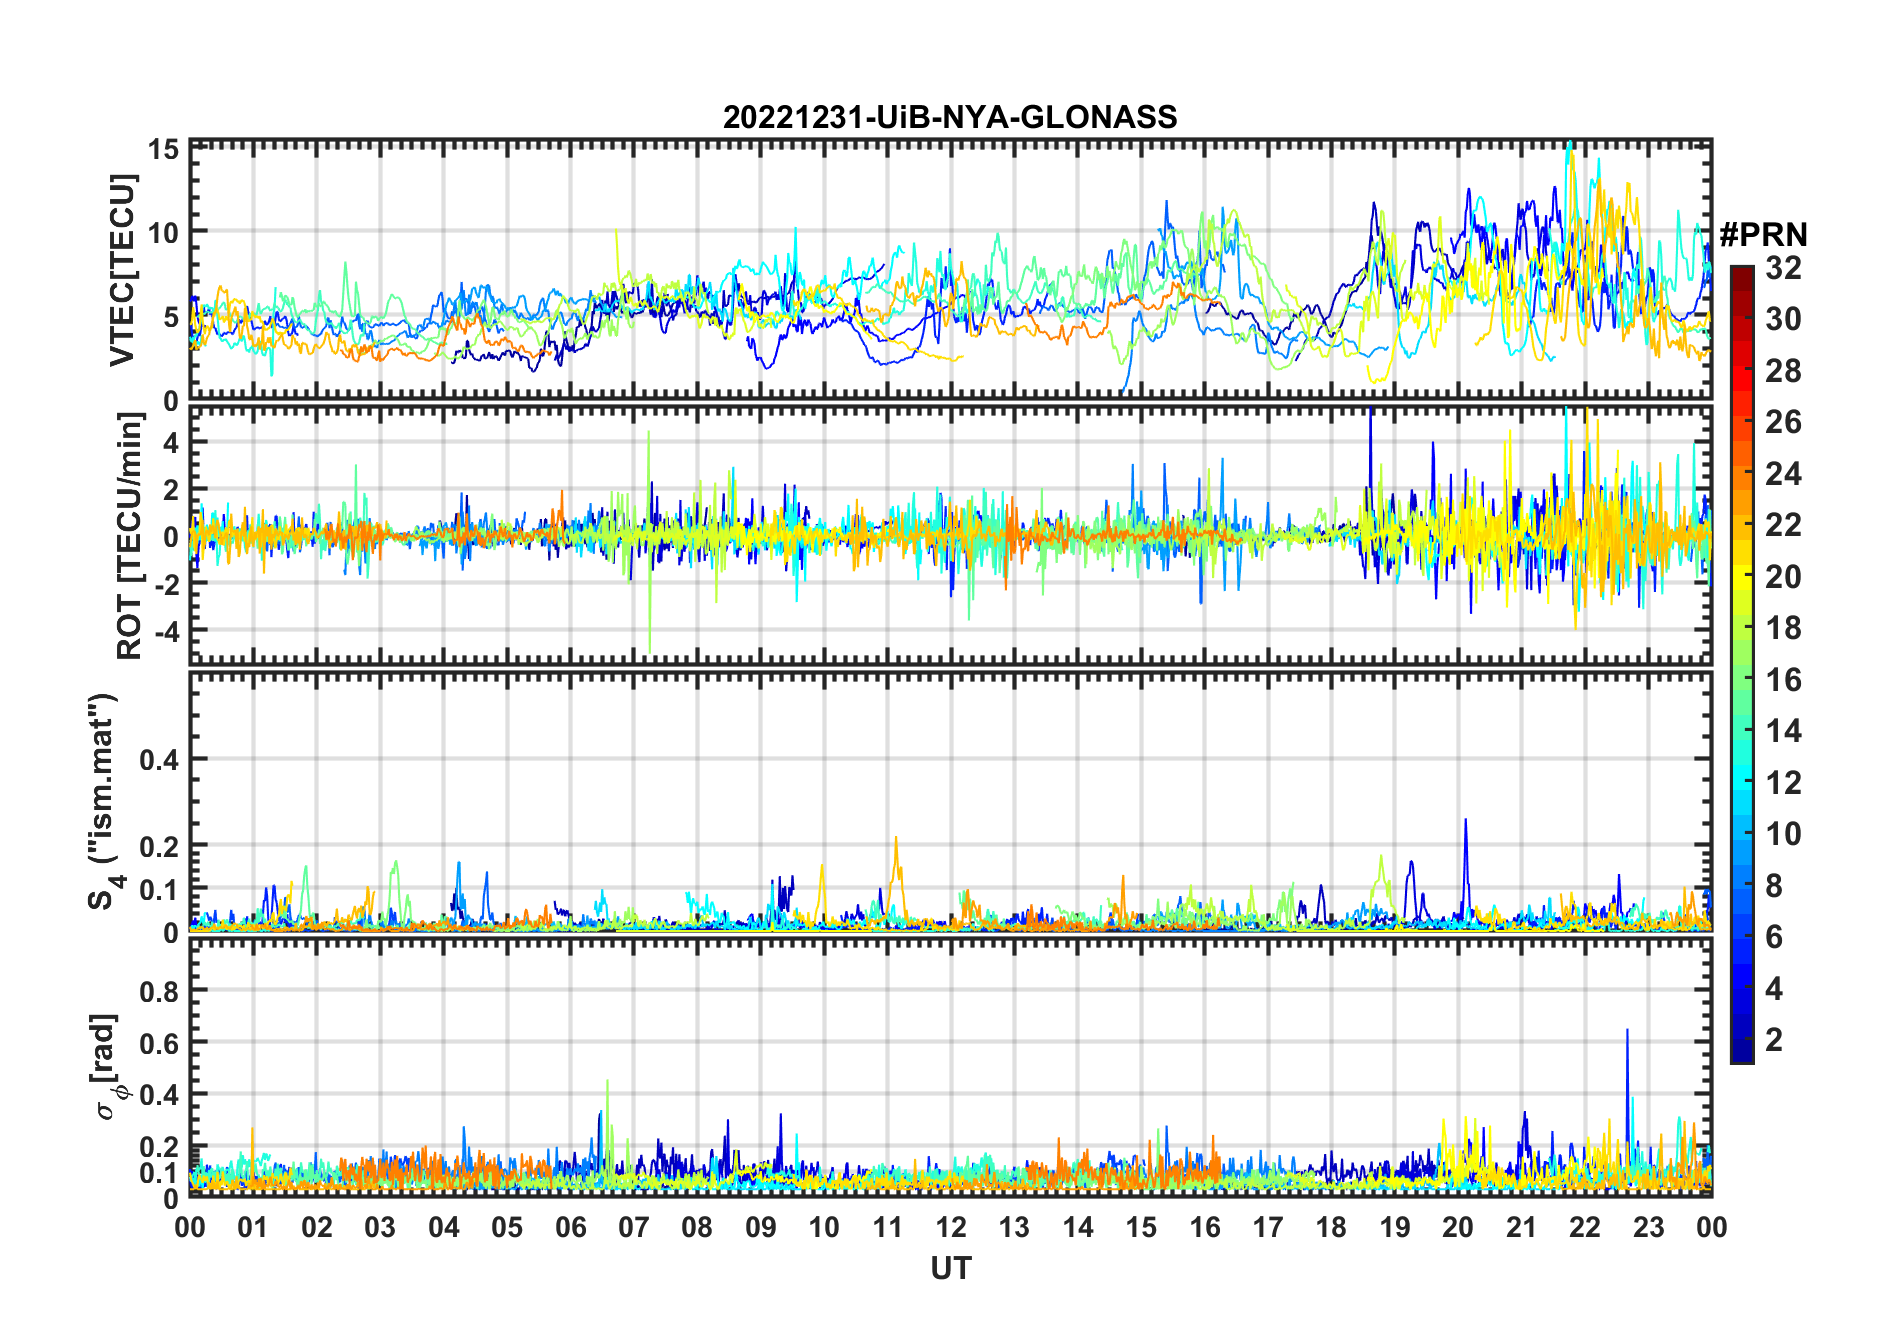Click the VTEC axis tick label 15
This screenshot has width=1902, height=1330.
[164, 150]
